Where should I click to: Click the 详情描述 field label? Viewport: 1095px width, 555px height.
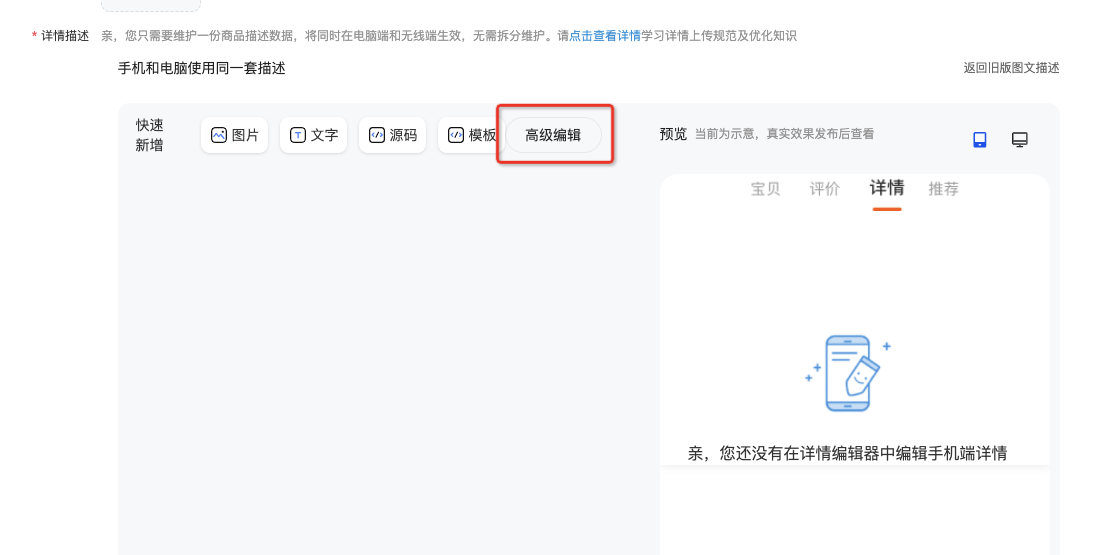65,36
